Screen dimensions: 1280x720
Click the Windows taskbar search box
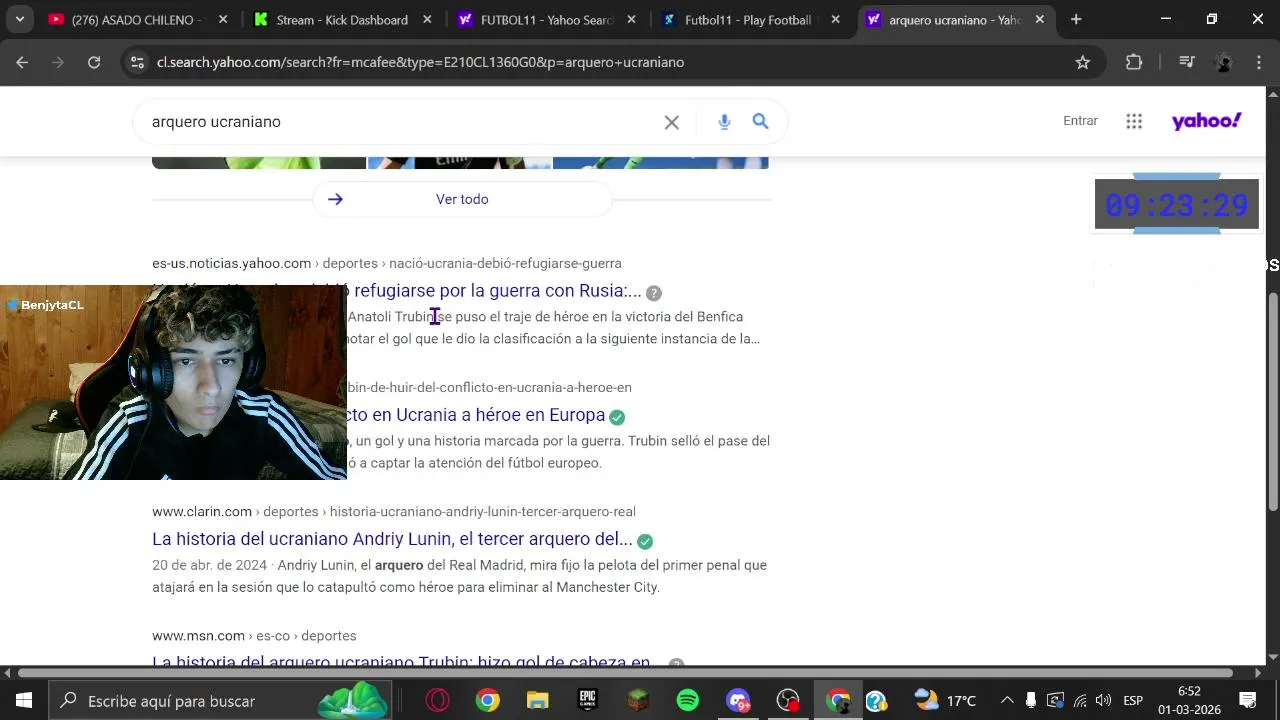tap(221, 701)
